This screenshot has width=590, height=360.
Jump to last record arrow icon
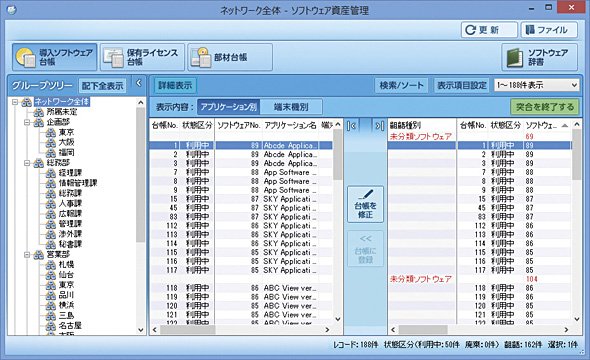pyautogui.click(x=379, y=126)
